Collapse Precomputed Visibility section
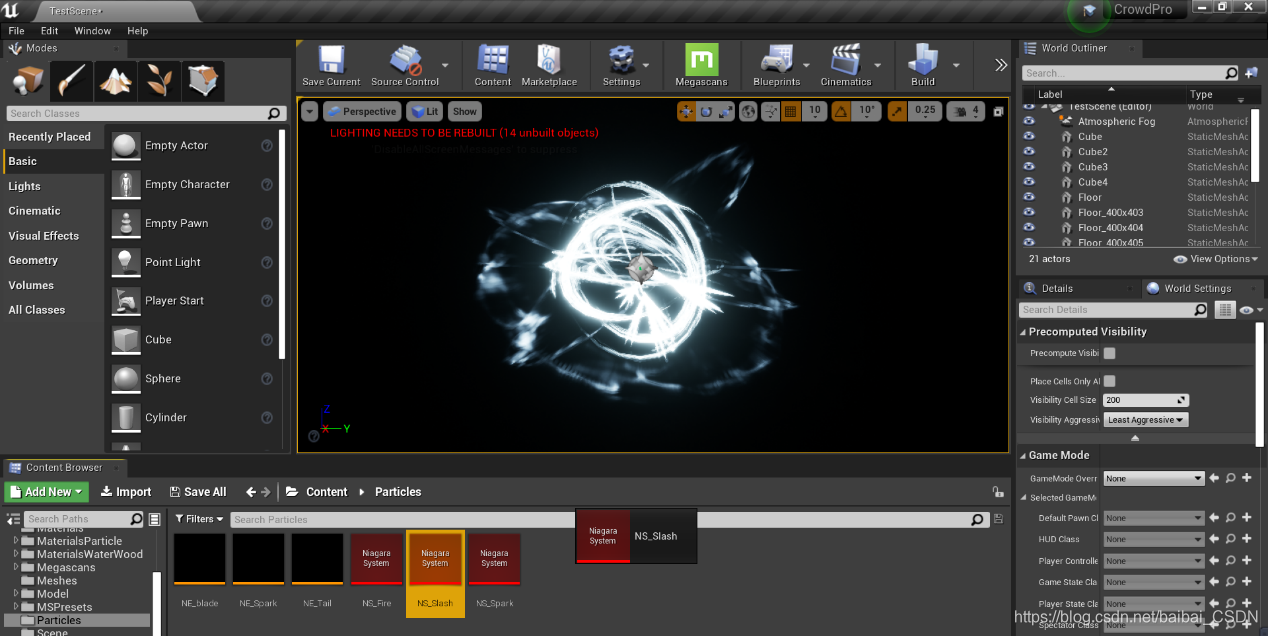Image resolution: width=1268 pixels, height=636 pixels. 1023,332
